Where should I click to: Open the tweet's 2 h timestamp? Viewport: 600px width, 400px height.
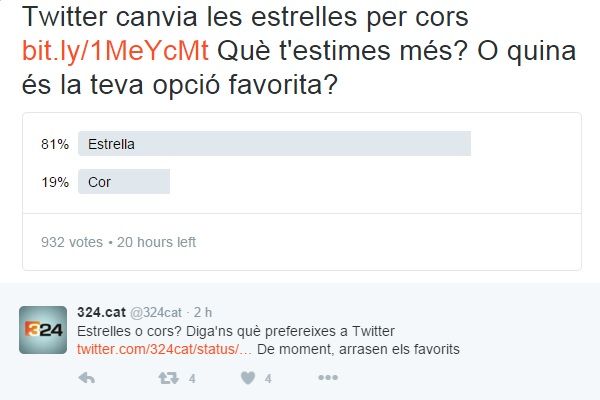click(204, 313)
